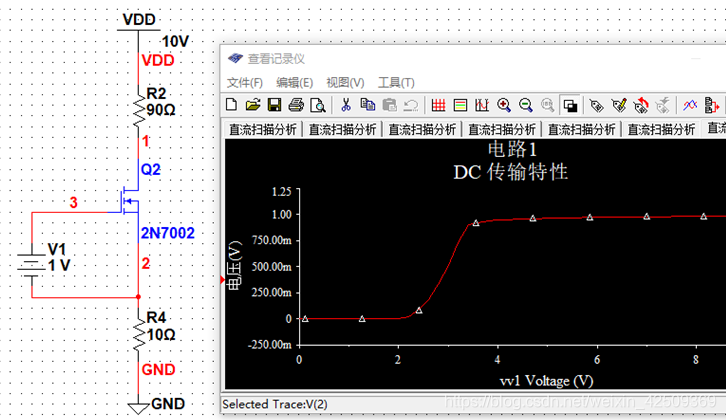The image size is (726, 420).
Task: Show the legend with the striped list icon
Action: [460, 105]
